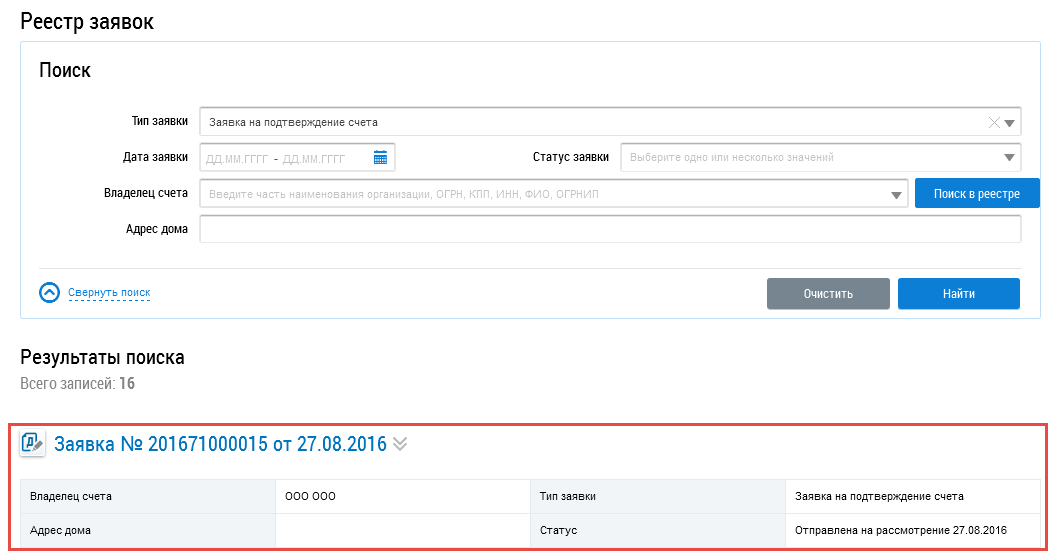This screenshot has width=1061, height=553.
Task: Focus the Адрес дома input field
Action: (610, 229)
